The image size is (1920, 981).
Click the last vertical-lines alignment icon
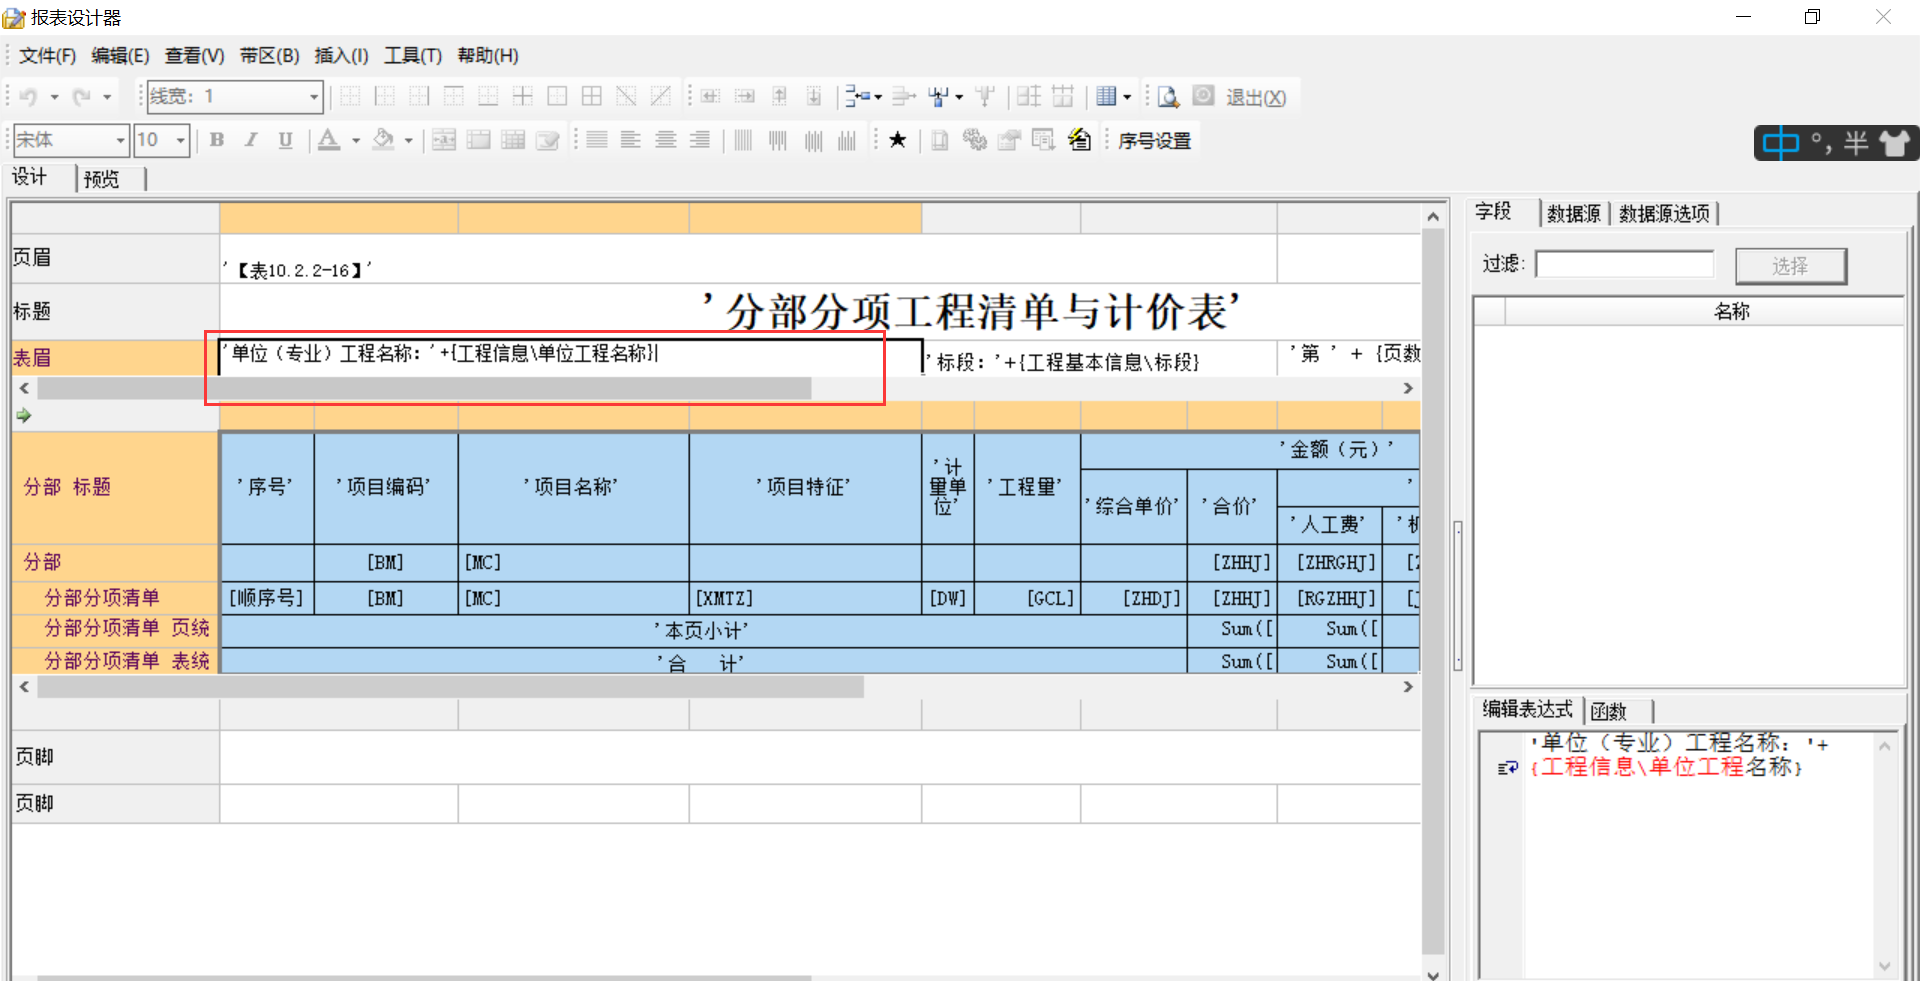(x=847, y=140)
